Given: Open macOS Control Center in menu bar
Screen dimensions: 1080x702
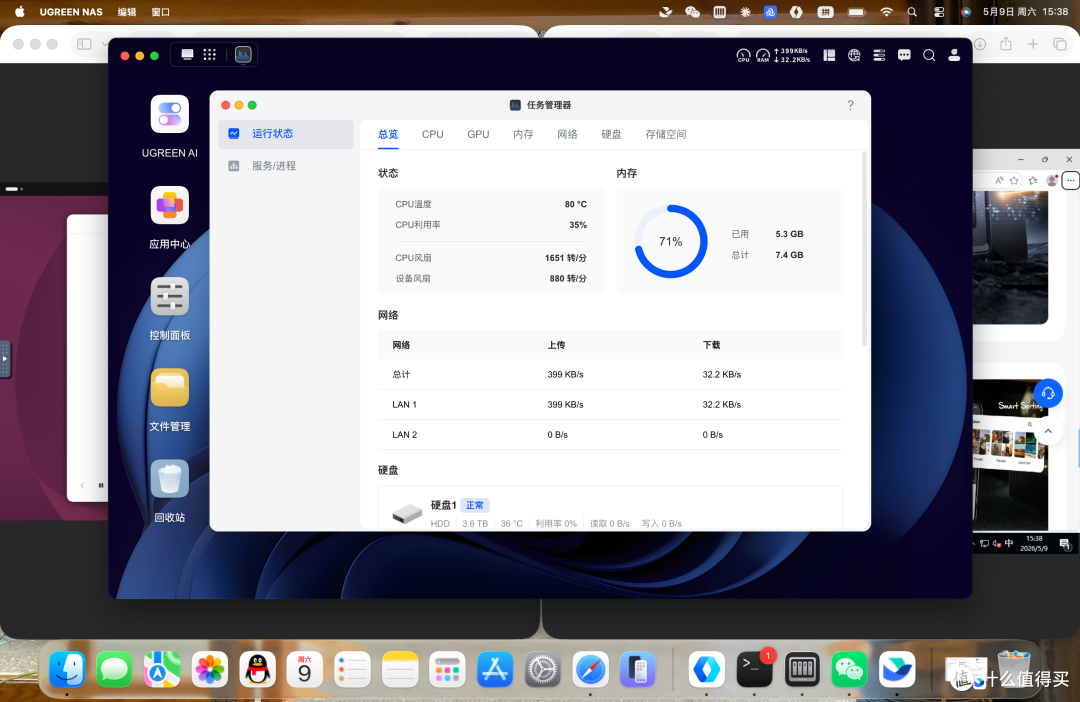Looking at the screenshot, I should point(939,12).
